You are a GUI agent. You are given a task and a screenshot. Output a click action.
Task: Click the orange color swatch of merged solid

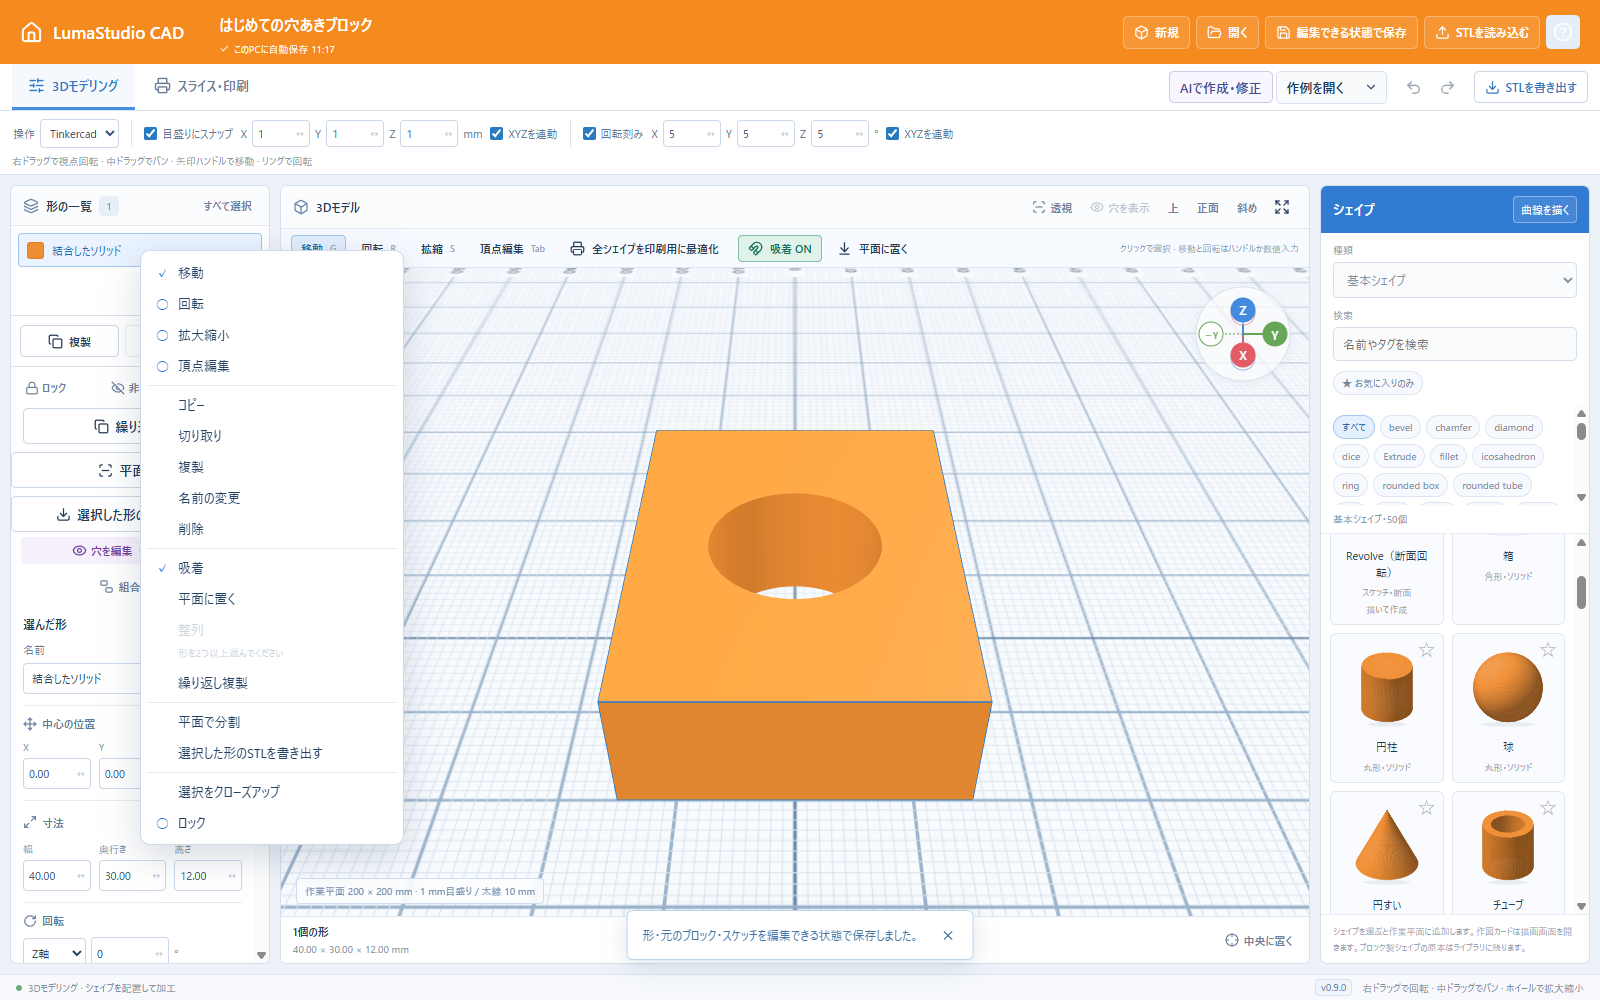pyautogui.click(x=36, y=250)
